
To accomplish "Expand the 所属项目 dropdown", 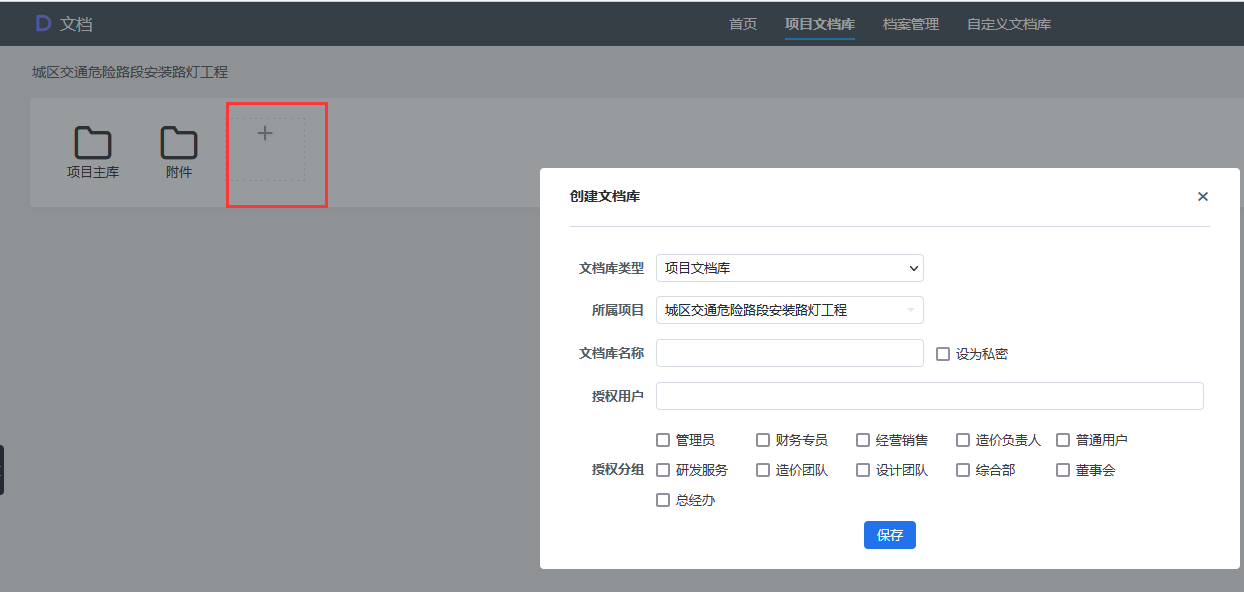I will [x=789, y=310].
